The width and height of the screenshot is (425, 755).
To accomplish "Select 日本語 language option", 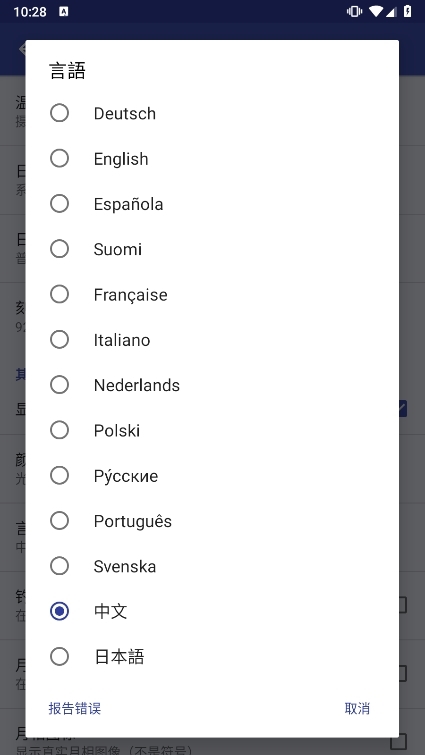I will 212,656.
